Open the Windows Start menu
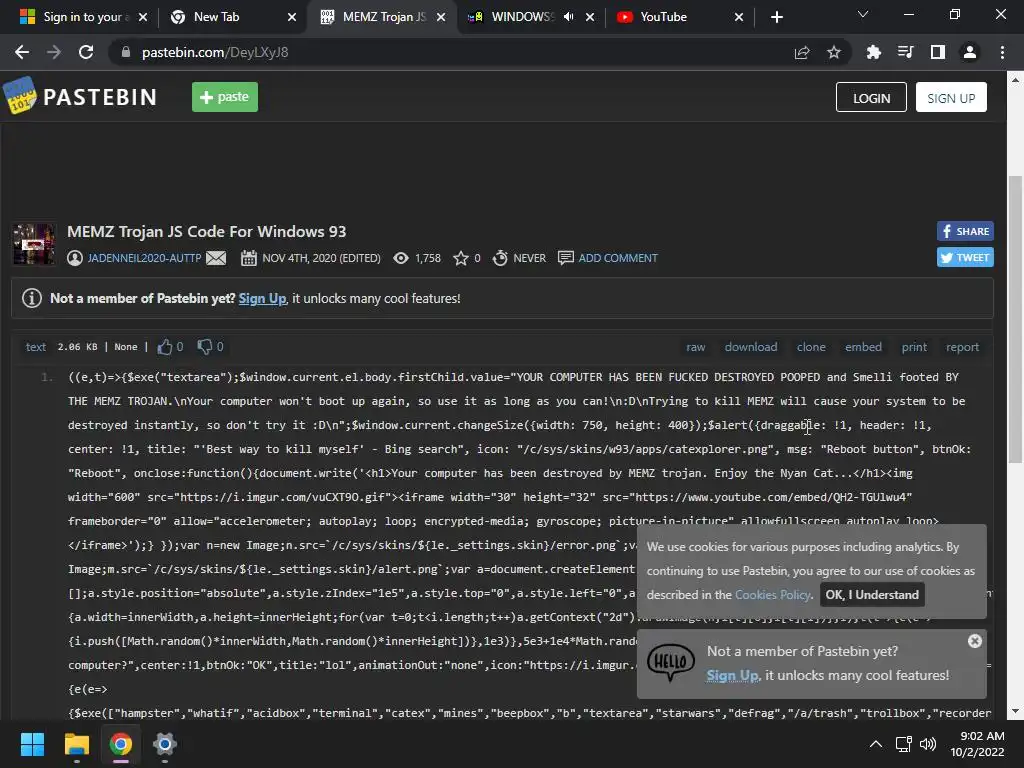This screenshot has height=768, width=1024. tap(32, 744)
